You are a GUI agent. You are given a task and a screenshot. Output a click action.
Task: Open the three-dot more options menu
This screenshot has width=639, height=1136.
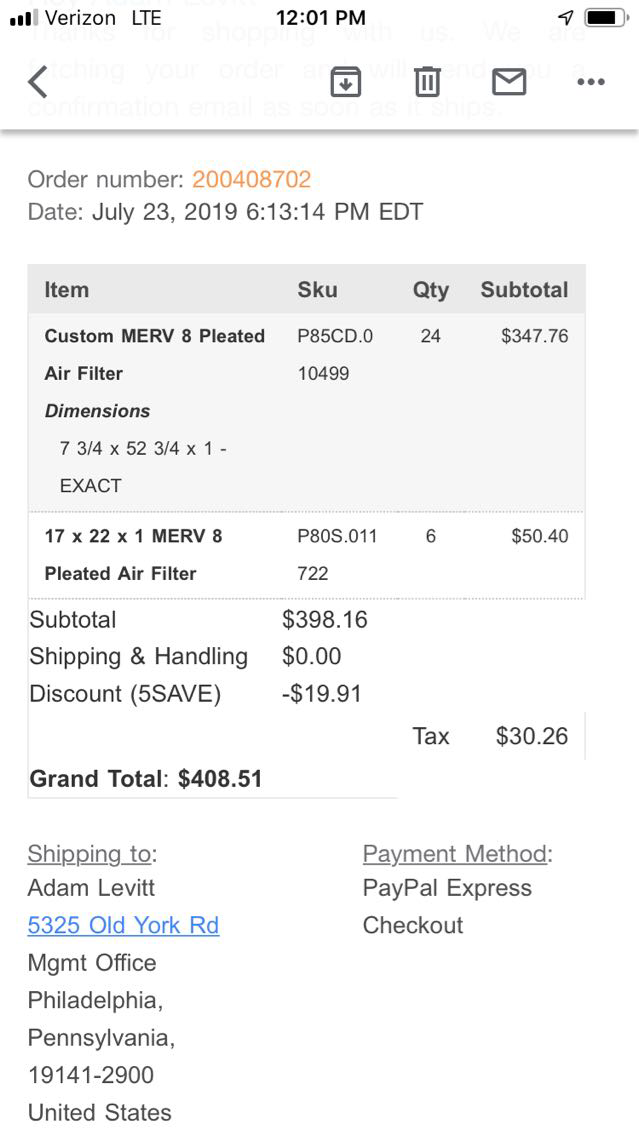point(591,81)
